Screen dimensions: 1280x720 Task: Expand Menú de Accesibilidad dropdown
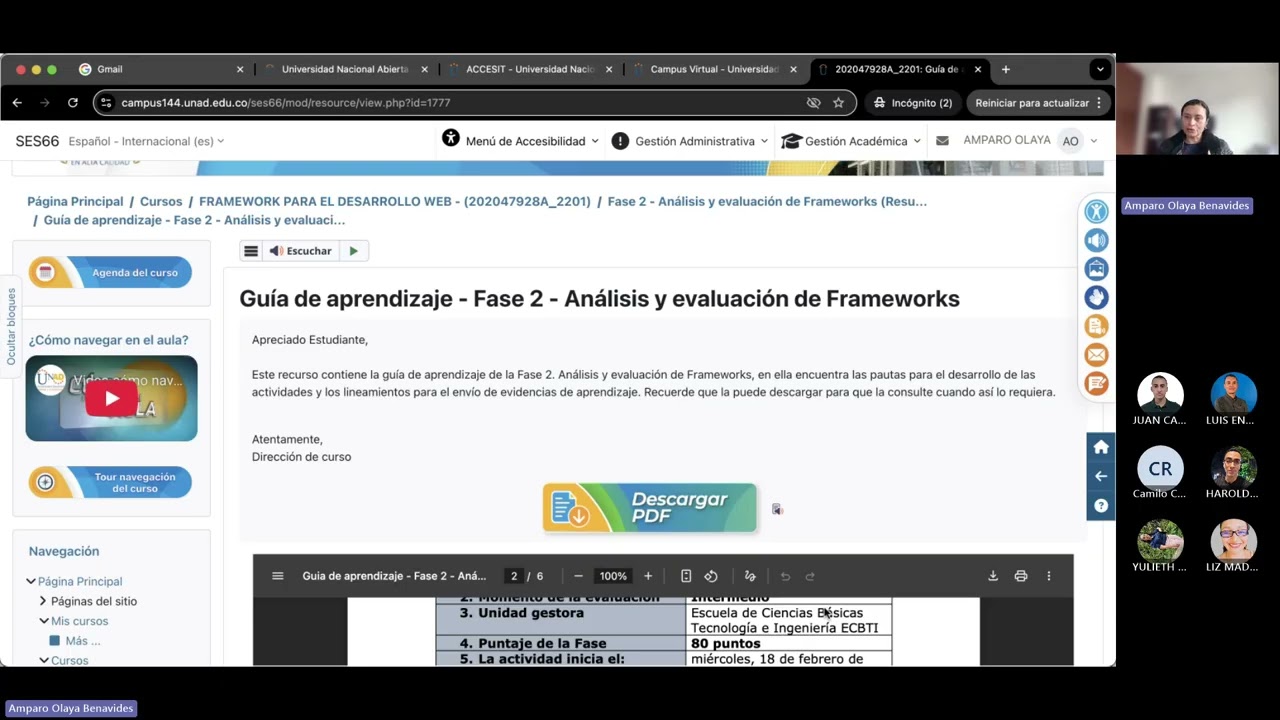[521, 141]
